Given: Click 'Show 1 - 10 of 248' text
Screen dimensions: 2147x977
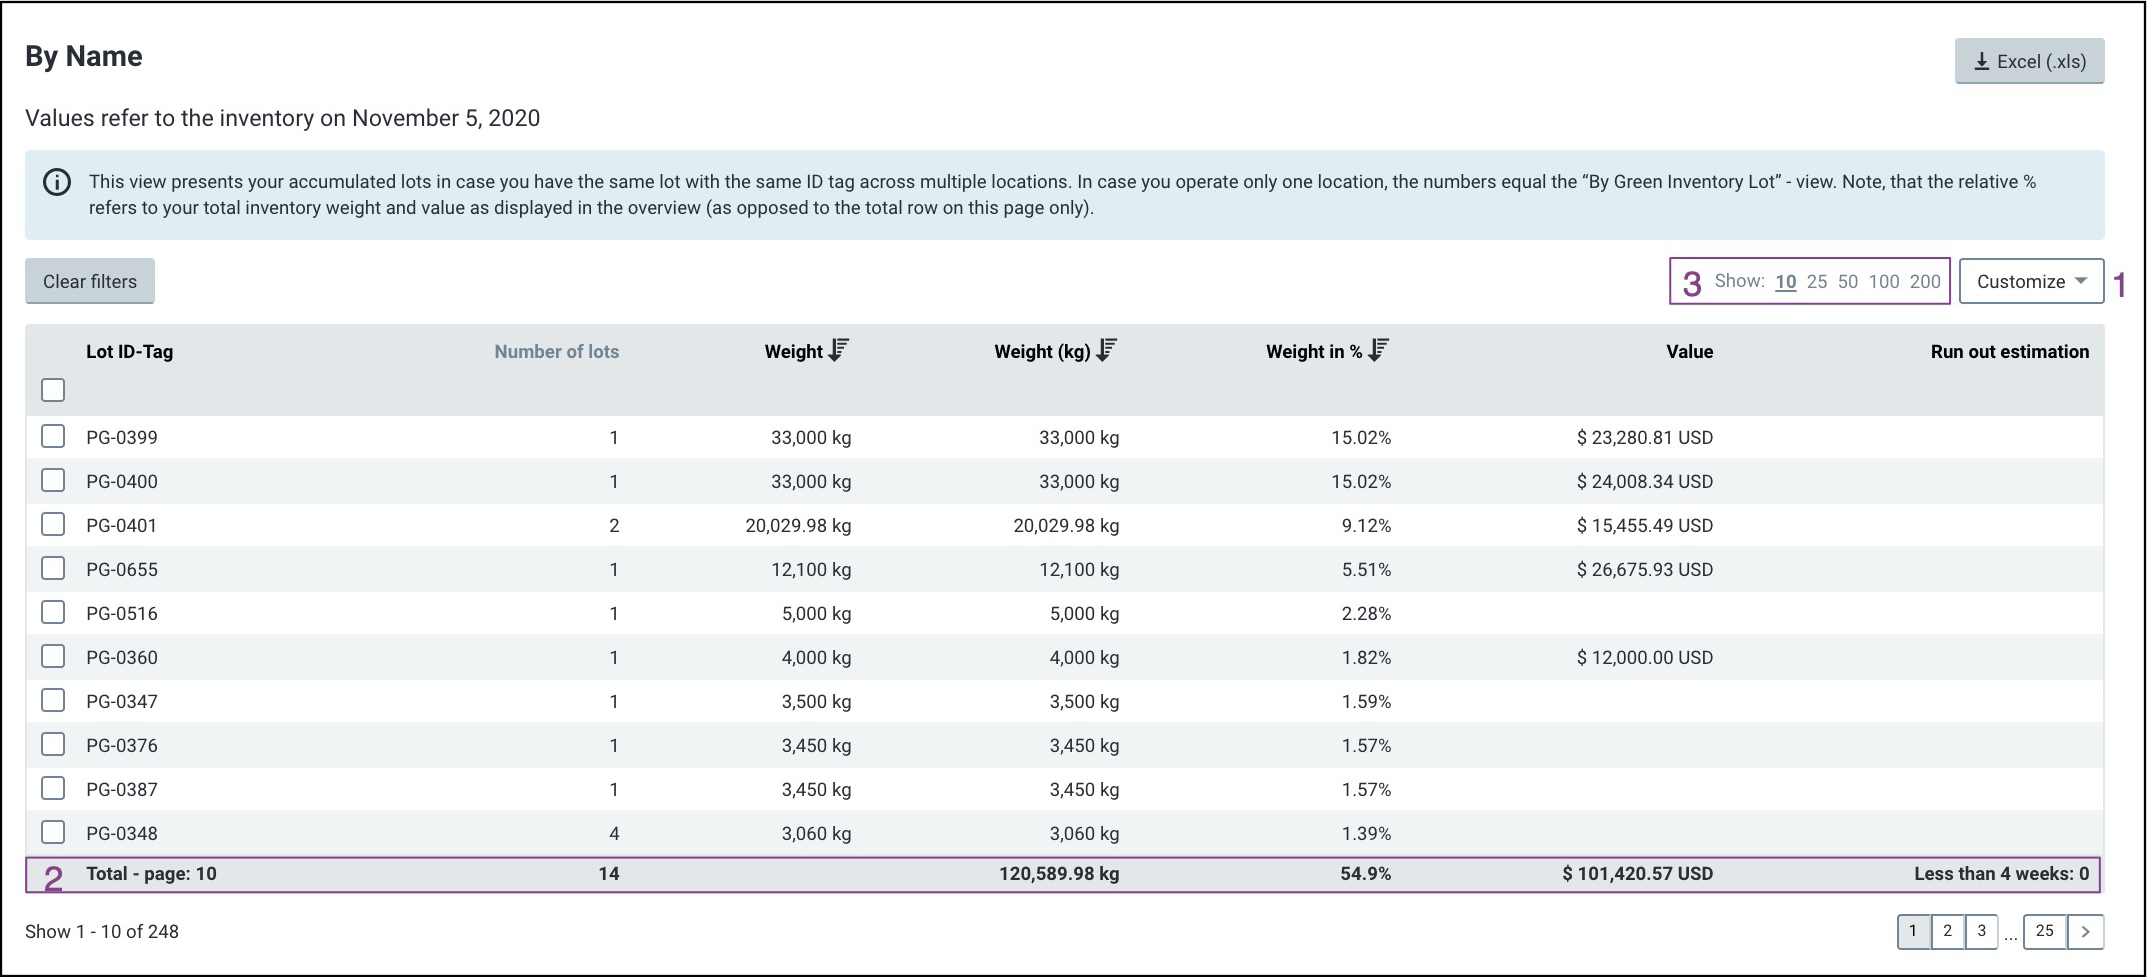Looking at the screenshot, I should click(x=102, y=932).
